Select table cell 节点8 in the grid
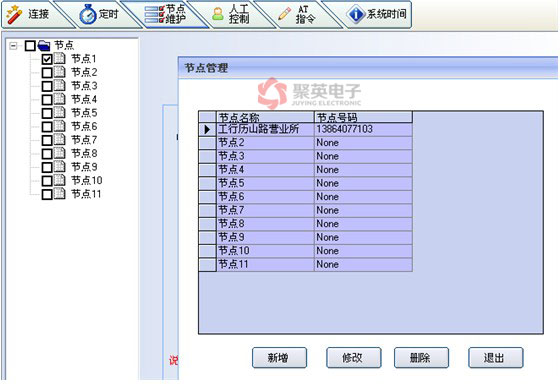This screenshot has width=560, height=388. (265, 224)
